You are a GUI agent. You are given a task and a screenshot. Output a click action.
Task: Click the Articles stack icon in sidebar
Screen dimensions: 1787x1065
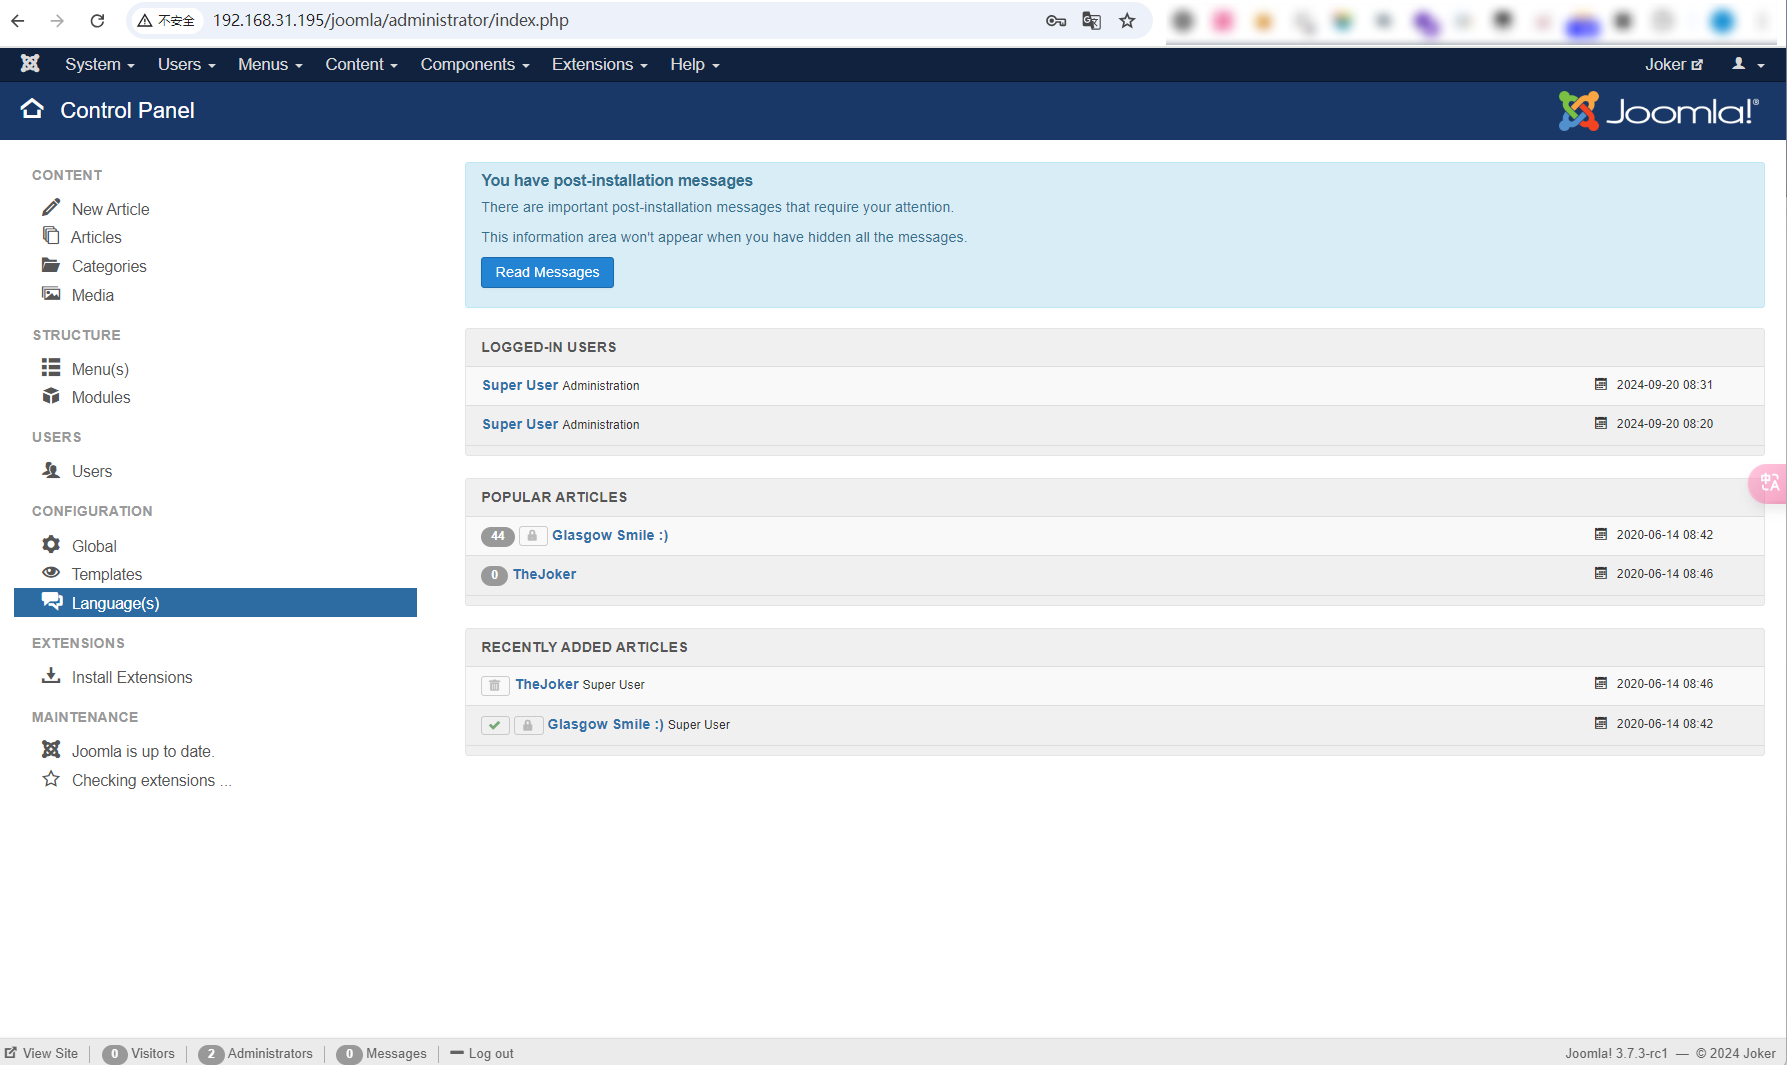(x=51, y=235)
